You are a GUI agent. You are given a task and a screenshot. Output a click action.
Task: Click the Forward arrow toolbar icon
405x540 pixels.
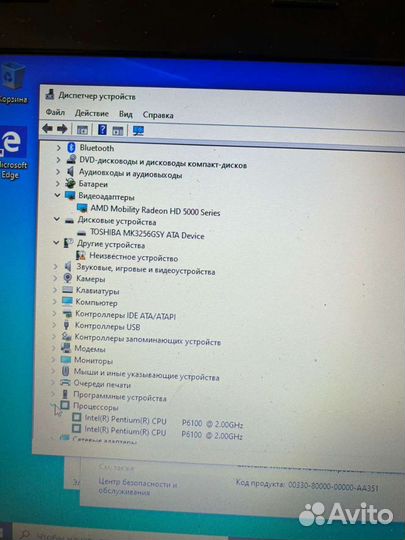[62, 129]
